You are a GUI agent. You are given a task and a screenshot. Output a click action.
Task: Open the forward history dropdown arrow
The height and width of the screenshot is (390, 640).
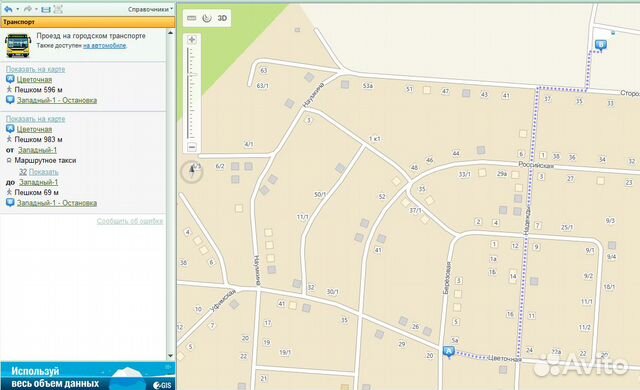[37, 9]
